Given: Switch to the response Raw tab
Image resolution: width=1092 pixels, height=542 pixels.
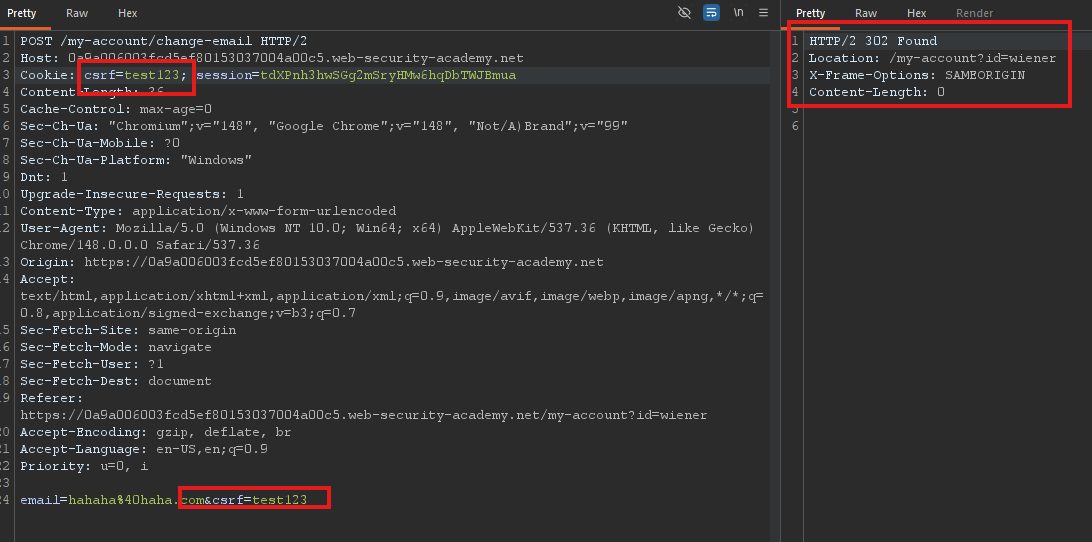Looking at the screenshot, I should click(866, 13).
